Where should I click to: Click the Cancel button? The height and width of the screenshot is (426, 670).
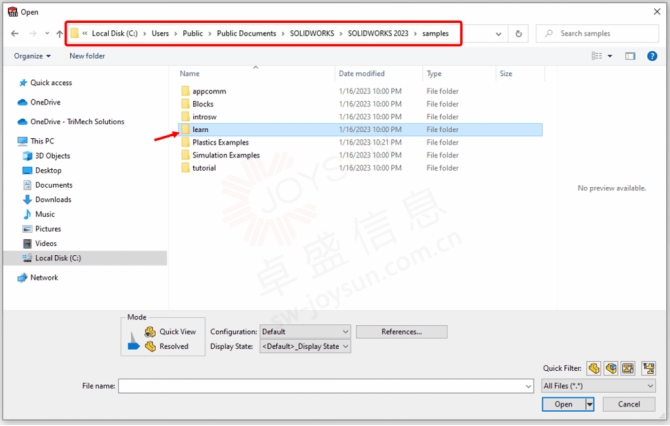tap(629, 404)
